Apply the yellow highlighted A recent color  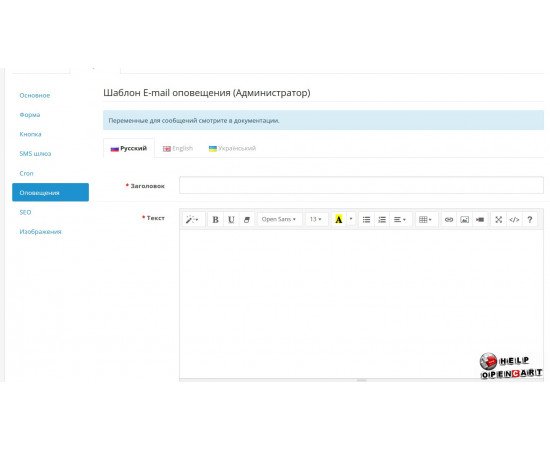[x=338, y=220]
